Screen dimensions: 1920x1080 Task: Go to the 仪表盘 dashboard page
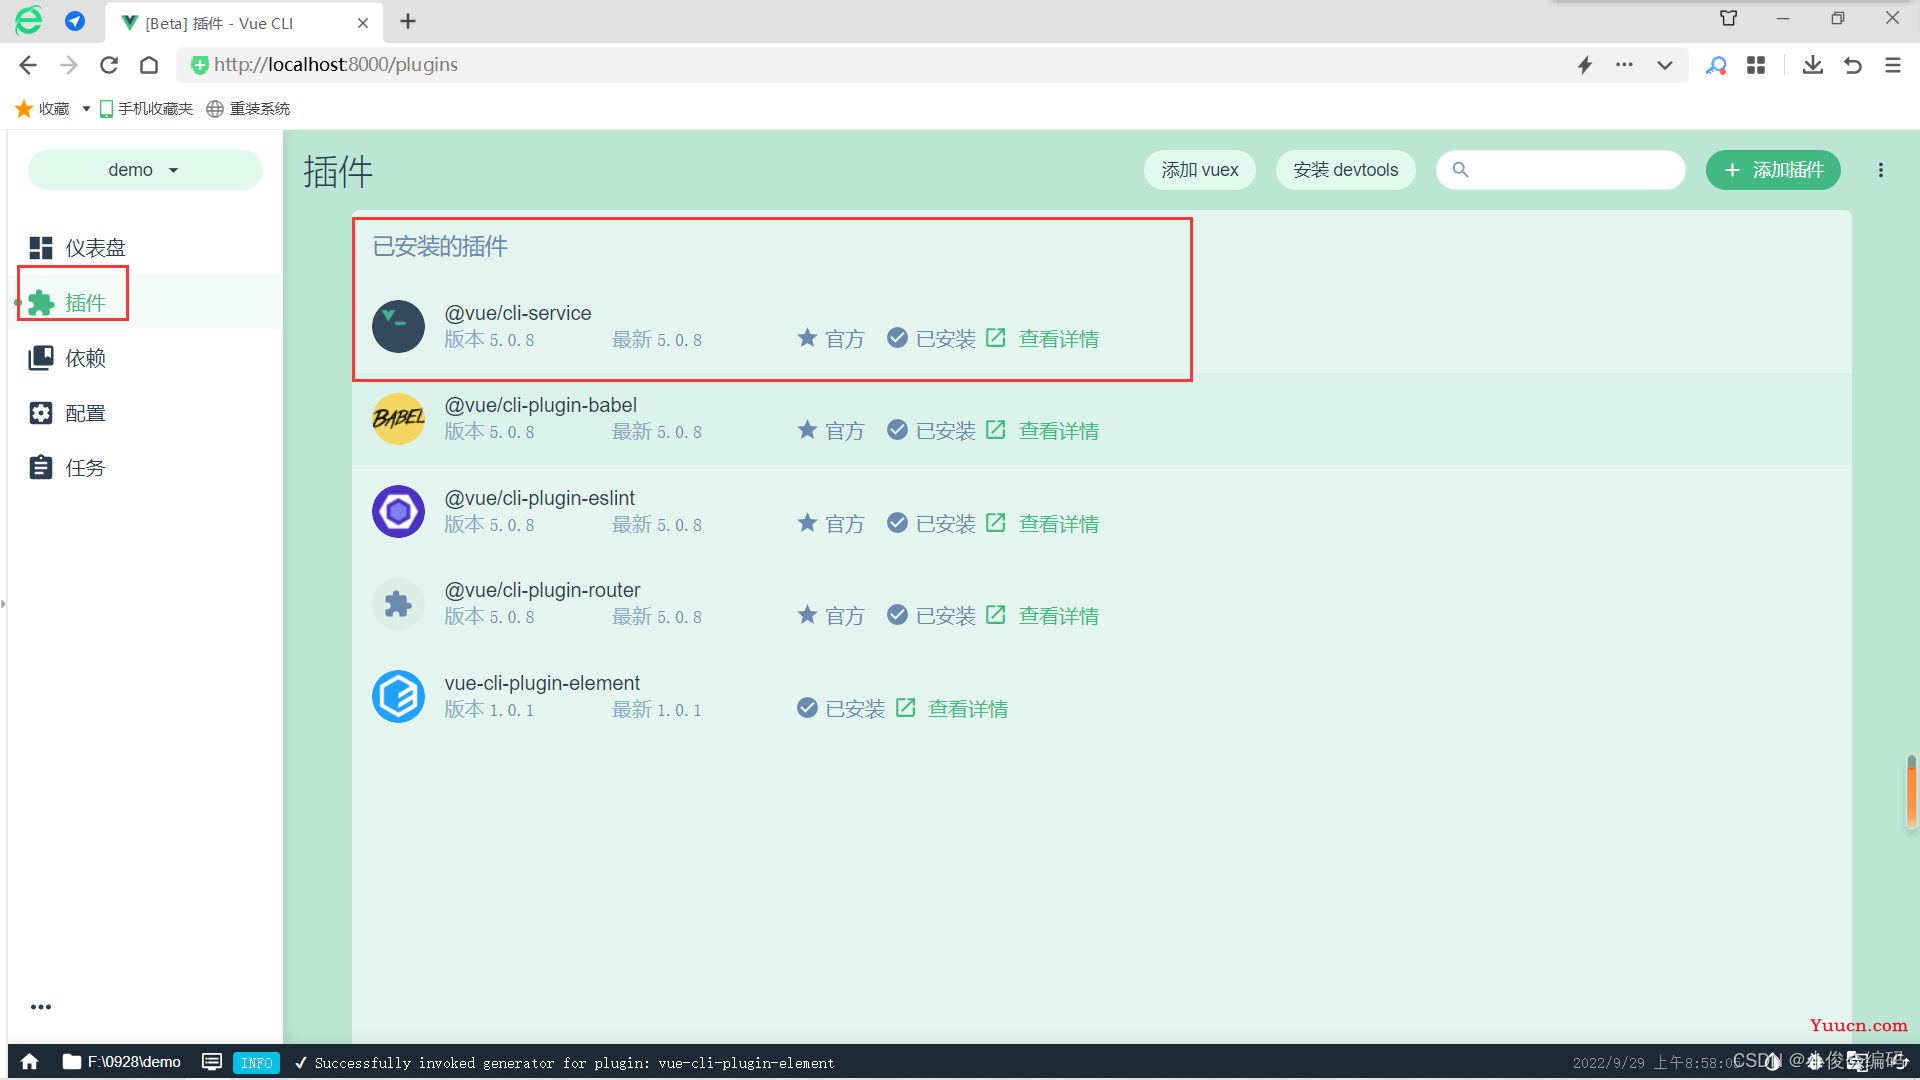tap(78, 248)
